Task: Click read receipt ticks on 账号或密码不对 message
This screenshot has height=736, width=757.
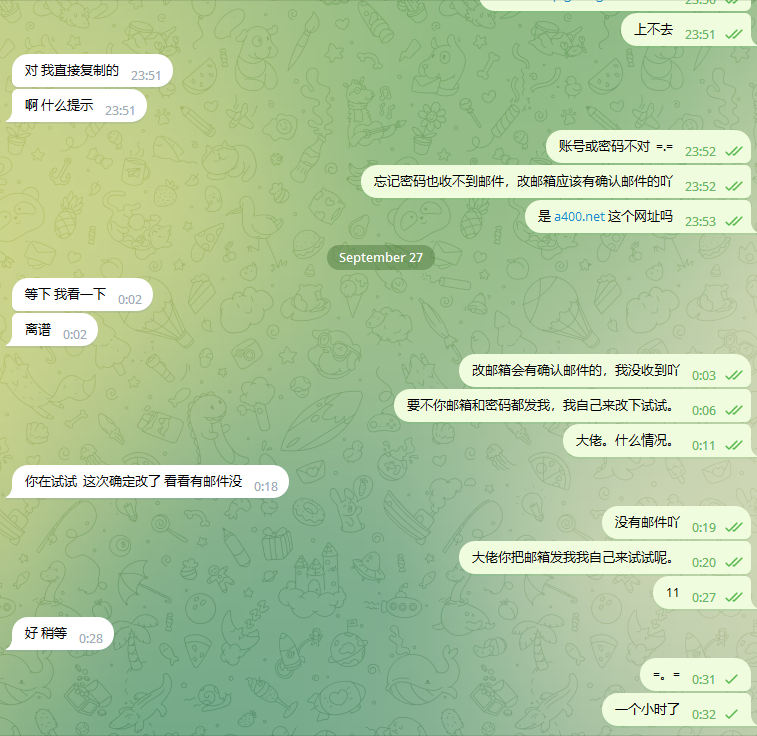Action: (x=734, y=152)
